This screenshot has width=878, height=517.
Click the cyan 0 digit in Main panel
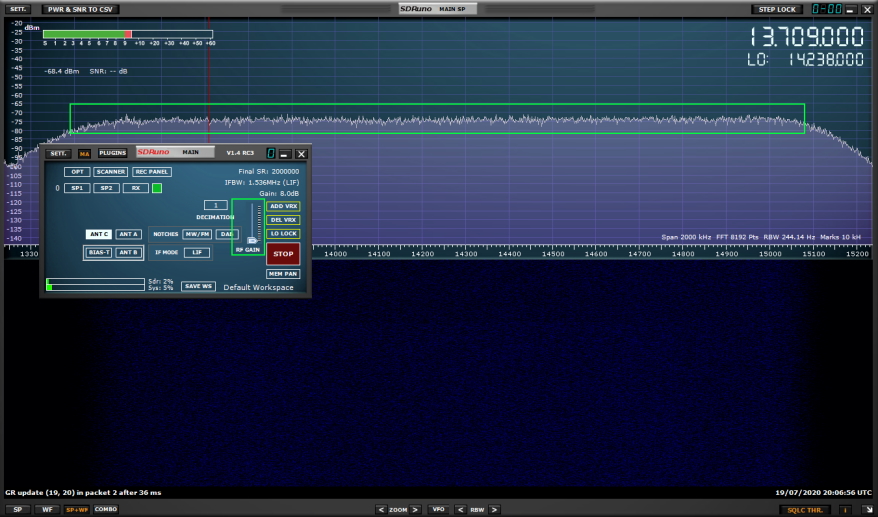pos(270,153)
